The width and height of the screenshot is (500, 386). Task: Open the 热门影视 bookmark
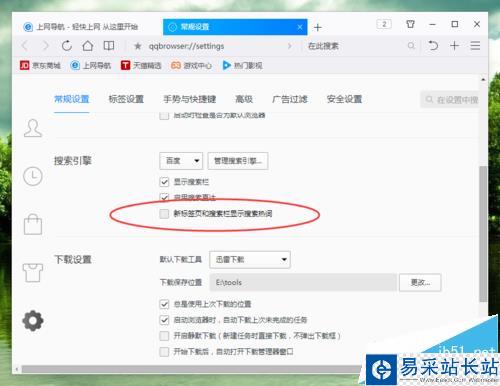242,65
